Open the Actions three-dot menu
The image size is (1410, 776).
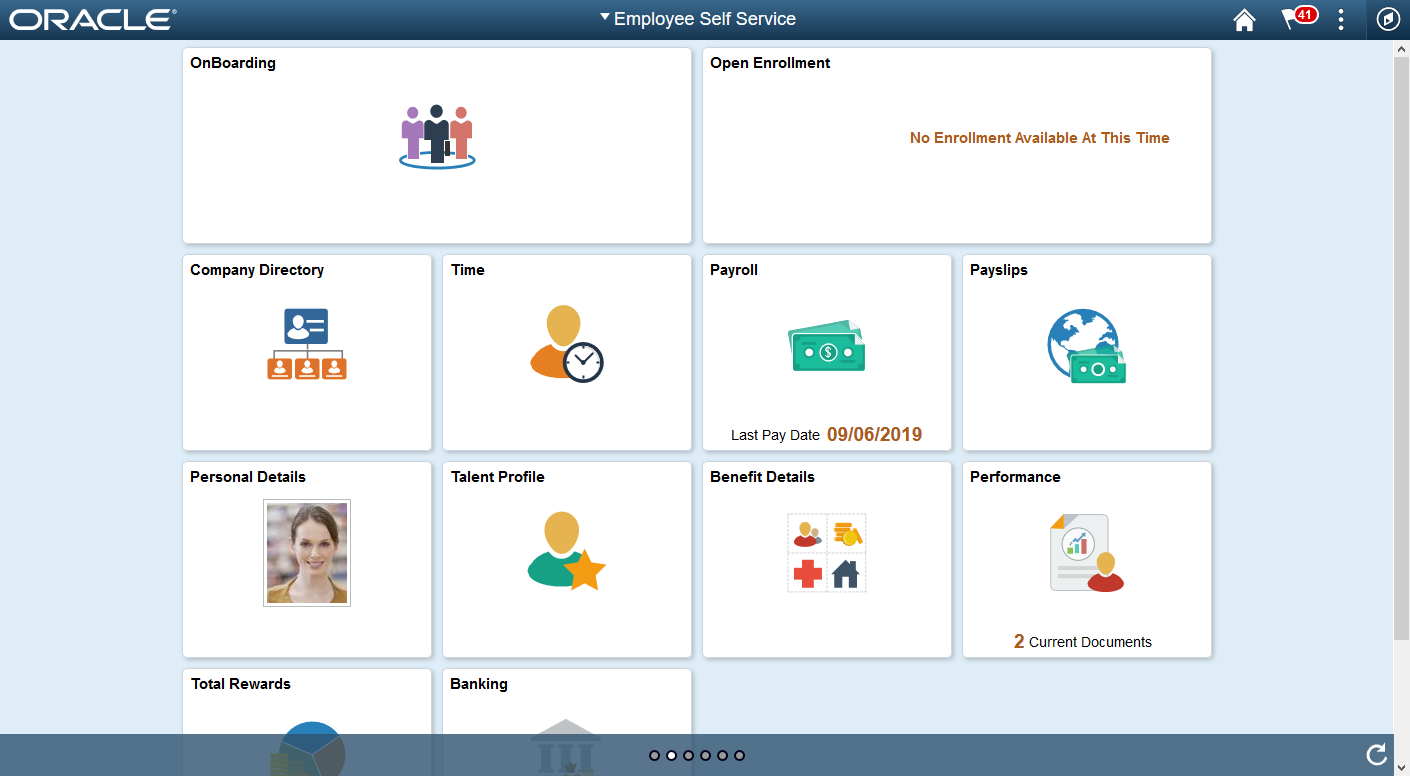tap(1341, 20)
